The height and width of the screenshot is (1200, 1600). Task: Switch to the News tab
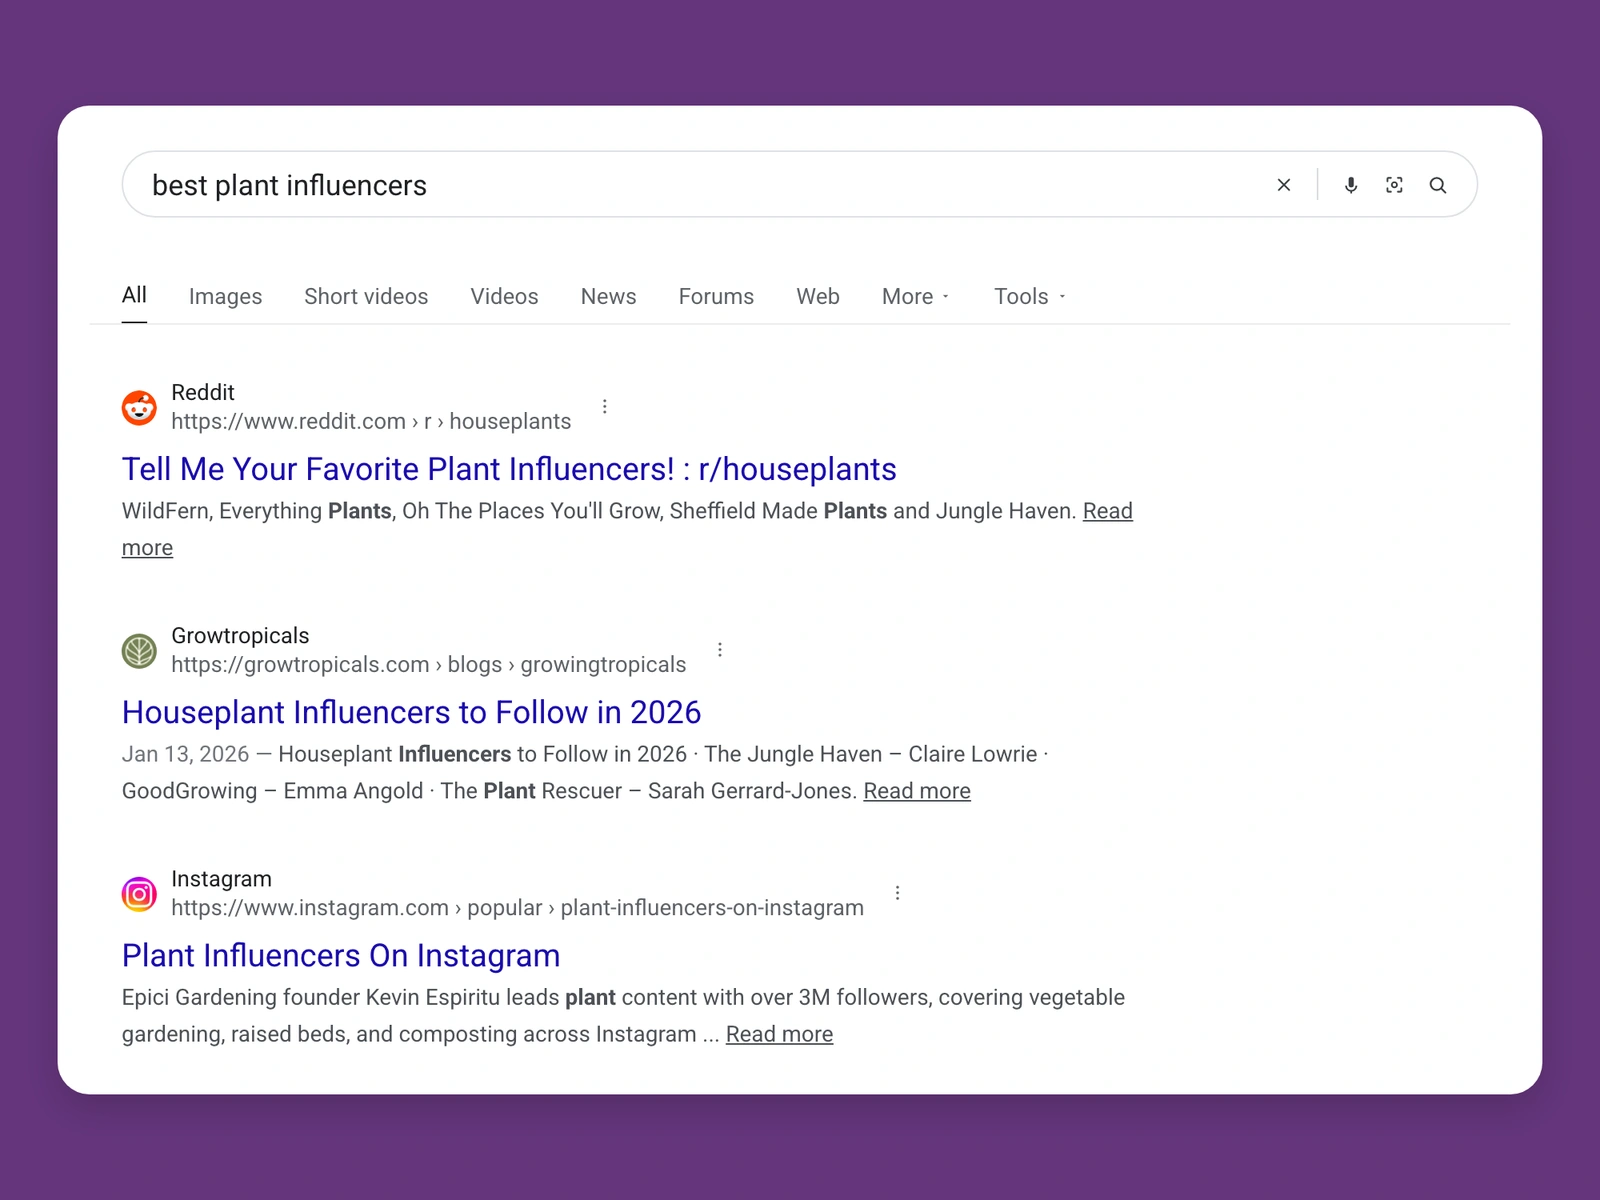coord(608,297)
